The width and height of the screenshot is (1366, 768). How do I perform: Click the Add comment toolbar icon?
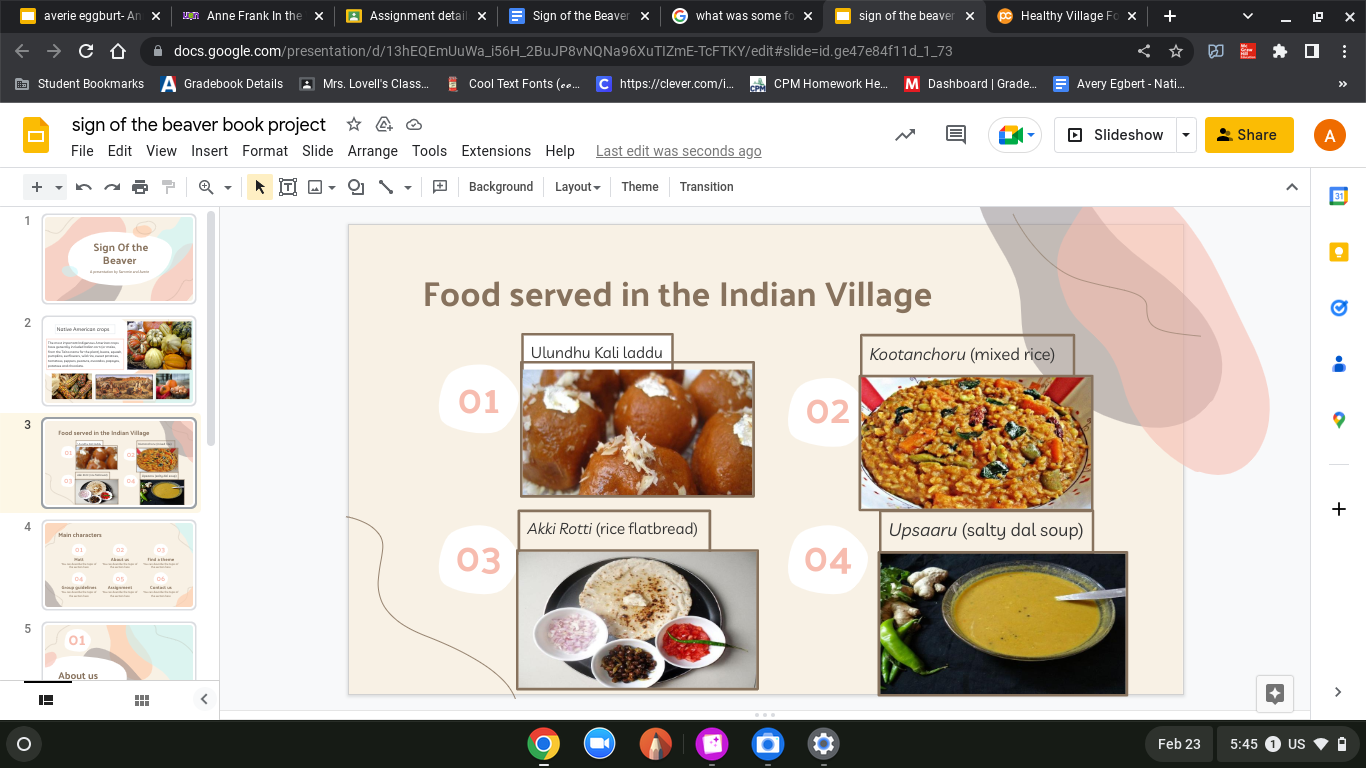pos(439,187)
